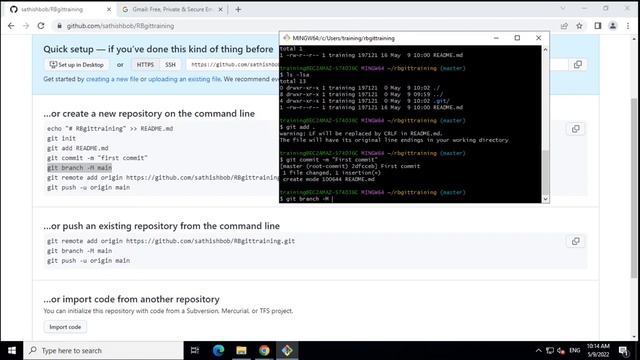Viewport: 640px width, 360px height.
Task: Click the browser forward arrow
Action: click(26, 26)
